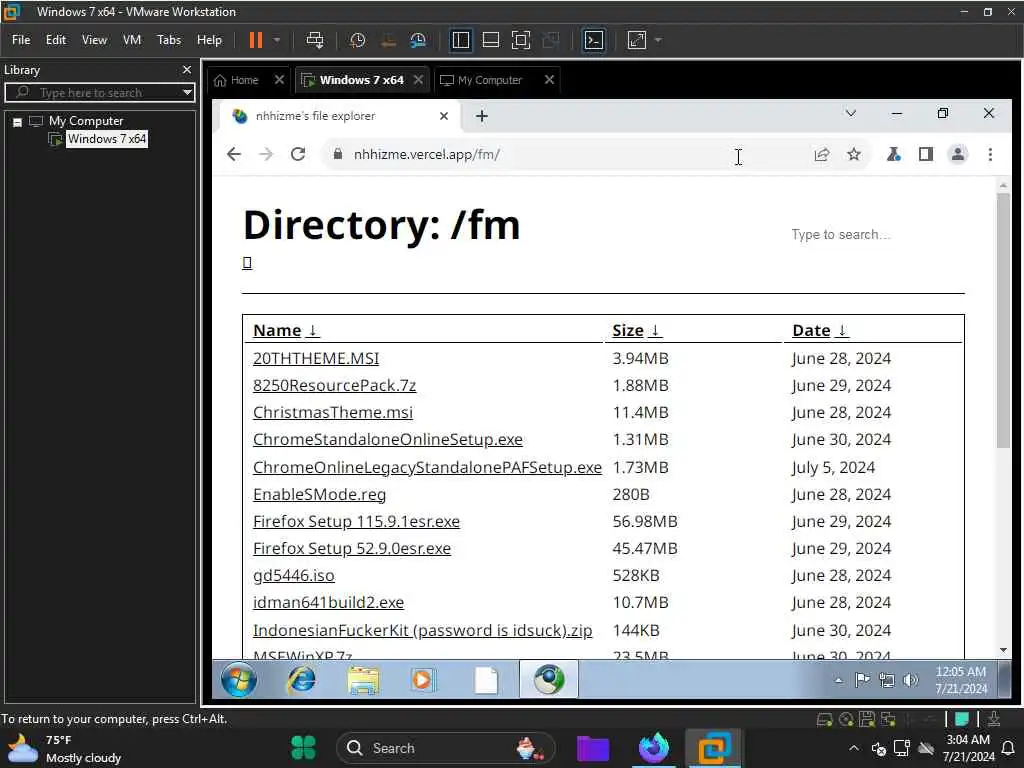Open the File menu in VMware
The image size is (1024, 768).
click(x=21, y=40)
